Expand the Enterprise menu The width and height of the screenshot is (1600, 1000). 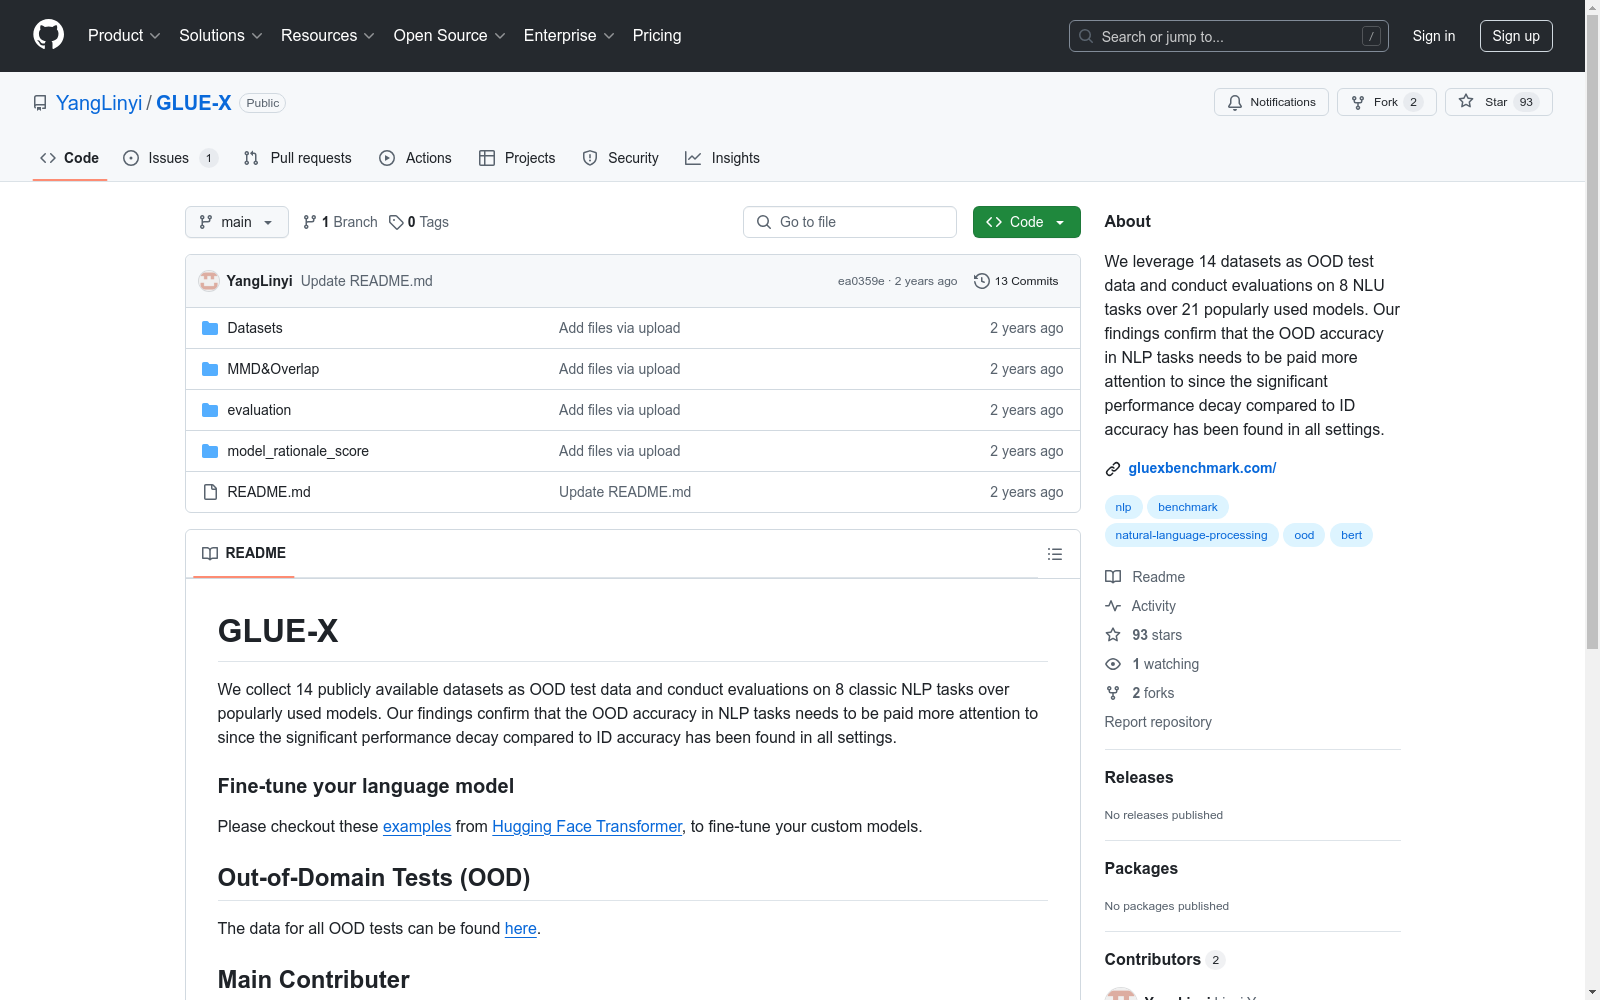(x=569, y=35)
